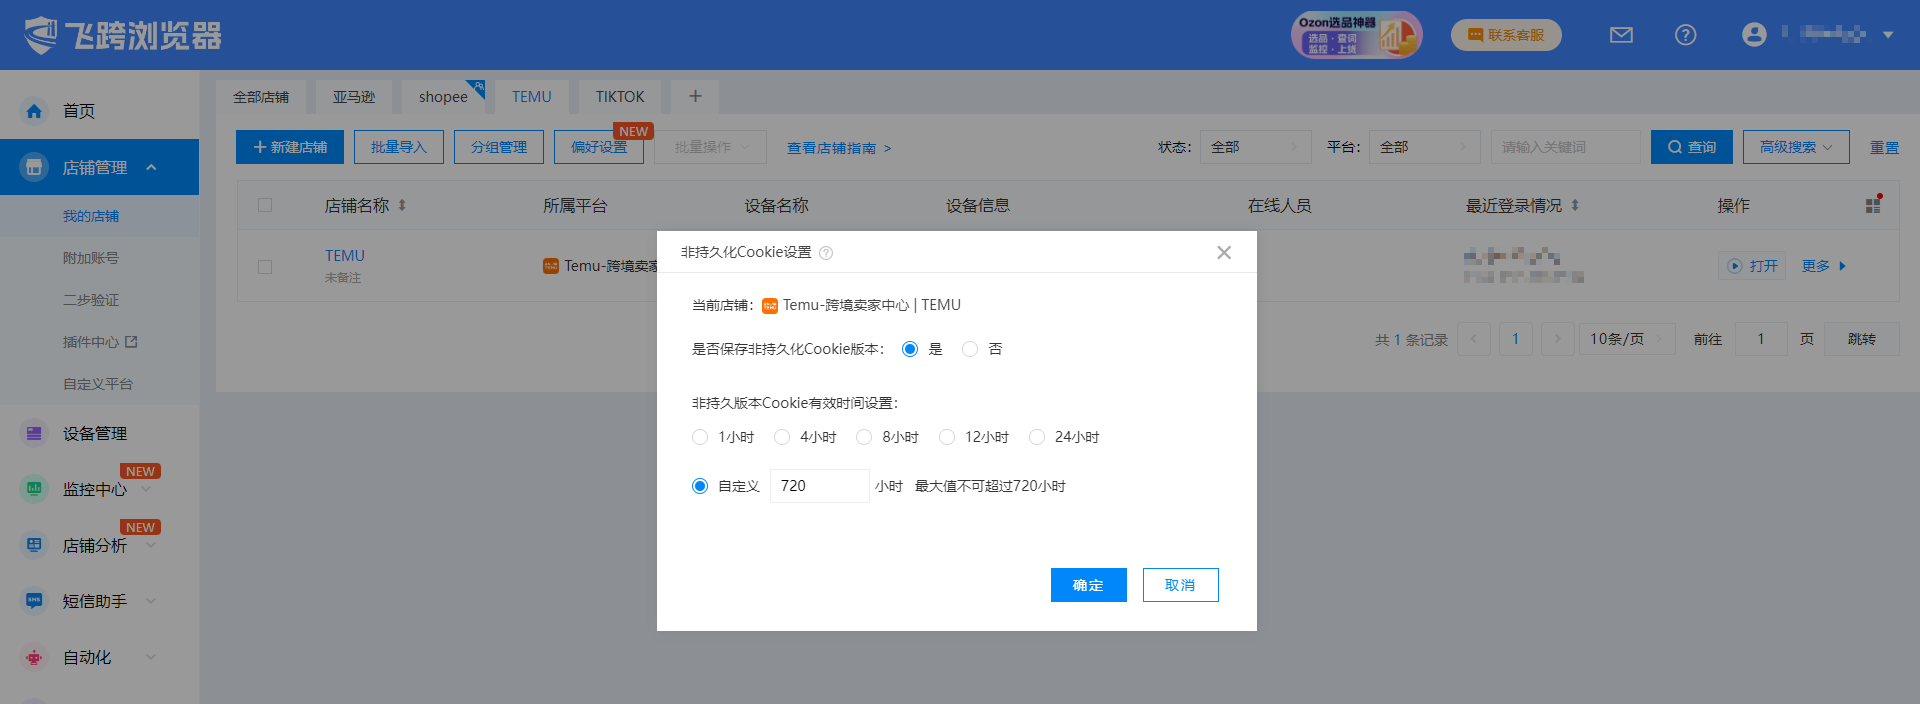Select 否 for saving non-persistent cookies

(970, 349)
